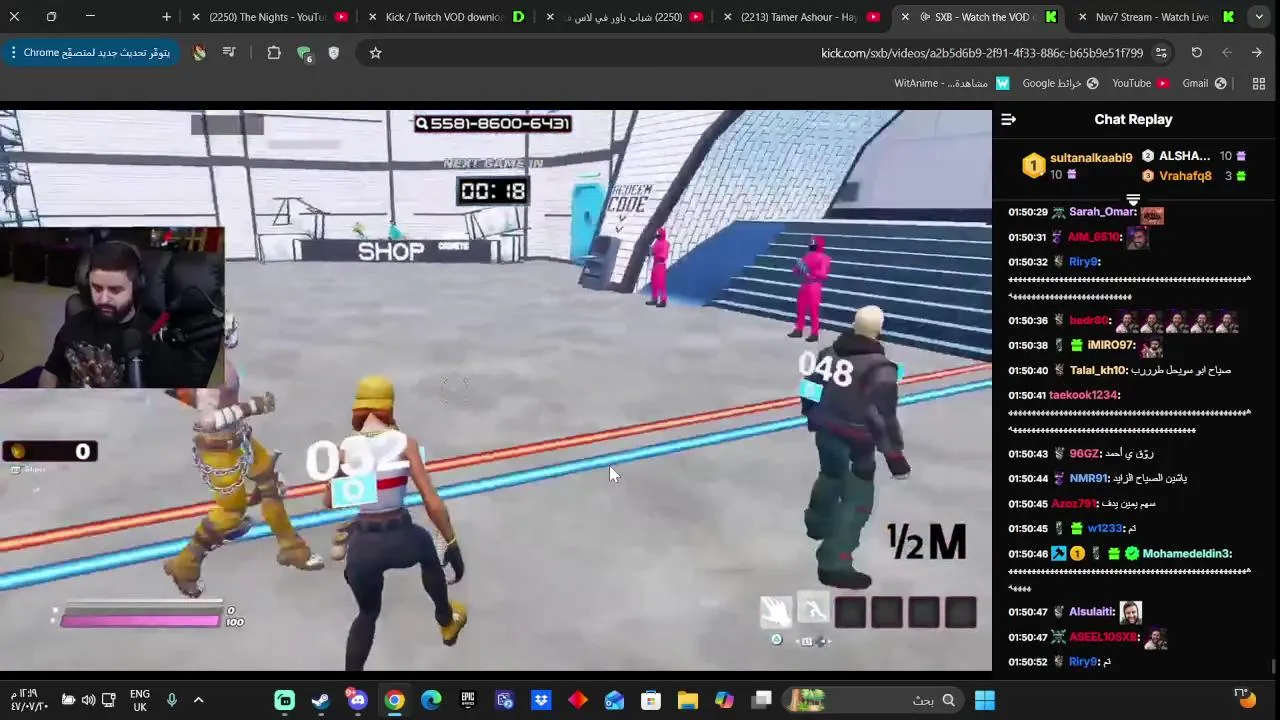Open the volume tray icon
The image size is (1280, 720).
(x=88, y=700)
